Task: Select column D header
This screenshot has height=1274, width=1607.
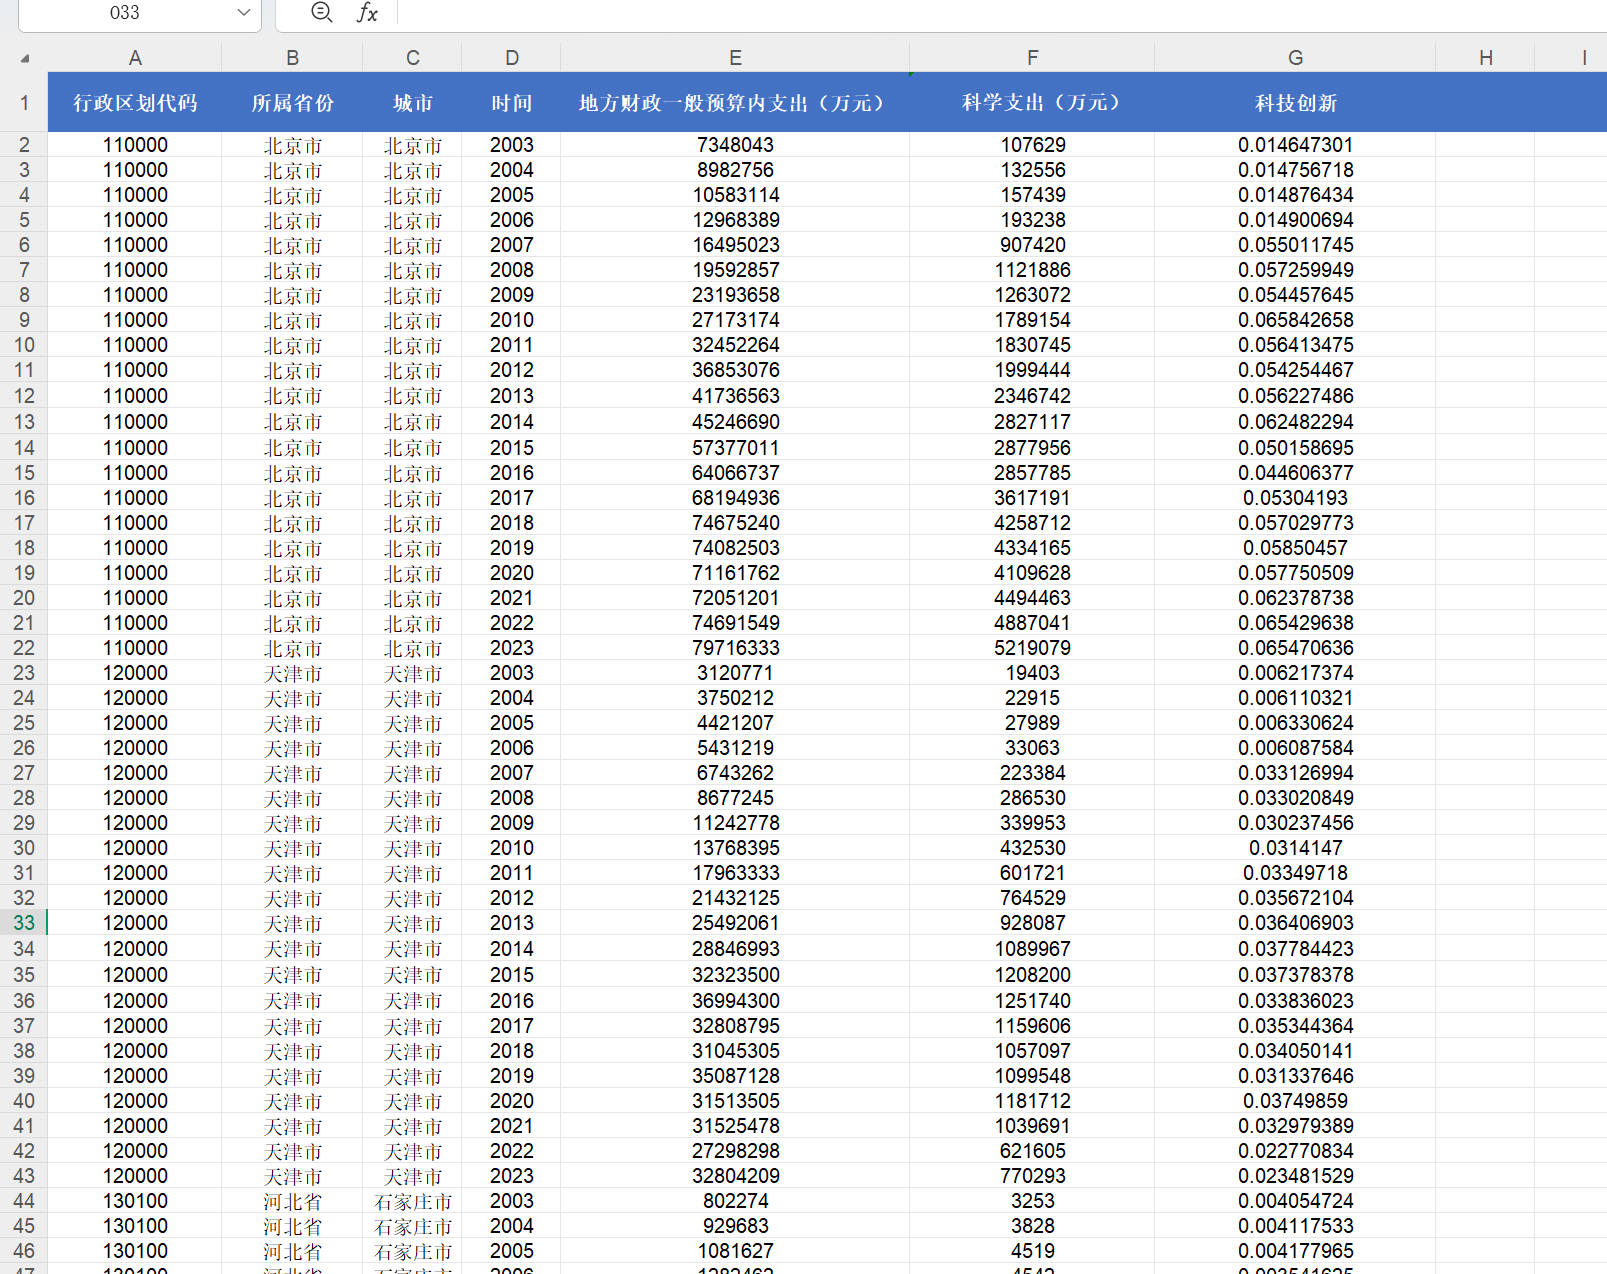Action: tap(511, 58)
